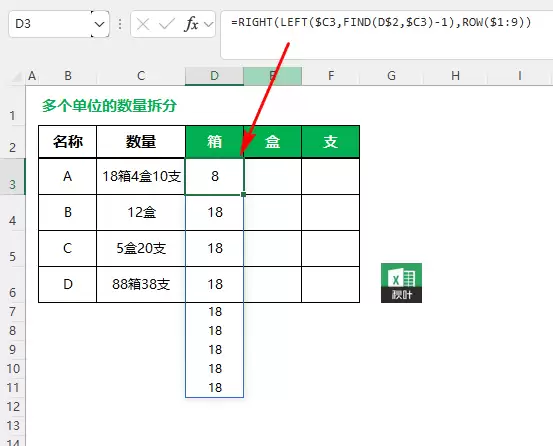The height and width of the screenshot is (446, 553).
Task: Click the Name Box showing D3
Action: point(50,24)
